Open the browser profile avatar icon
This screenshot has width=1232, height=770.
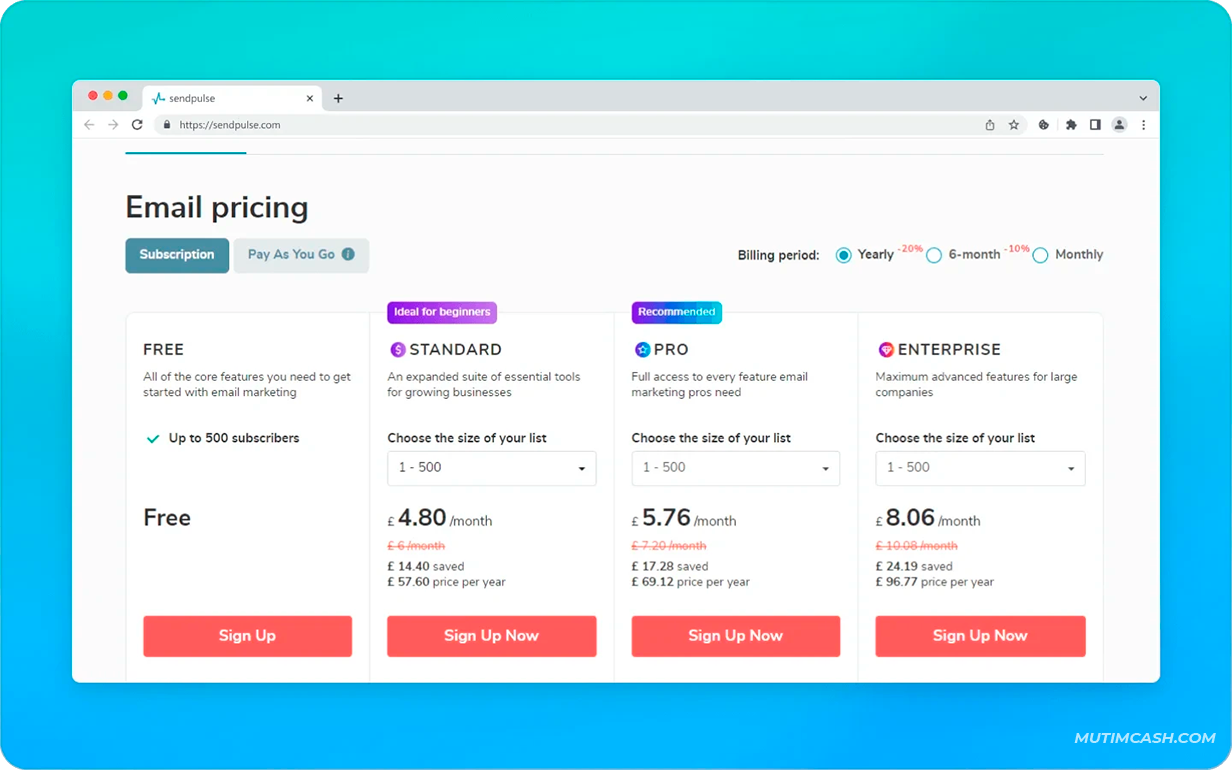click(x=1119, y=125)
